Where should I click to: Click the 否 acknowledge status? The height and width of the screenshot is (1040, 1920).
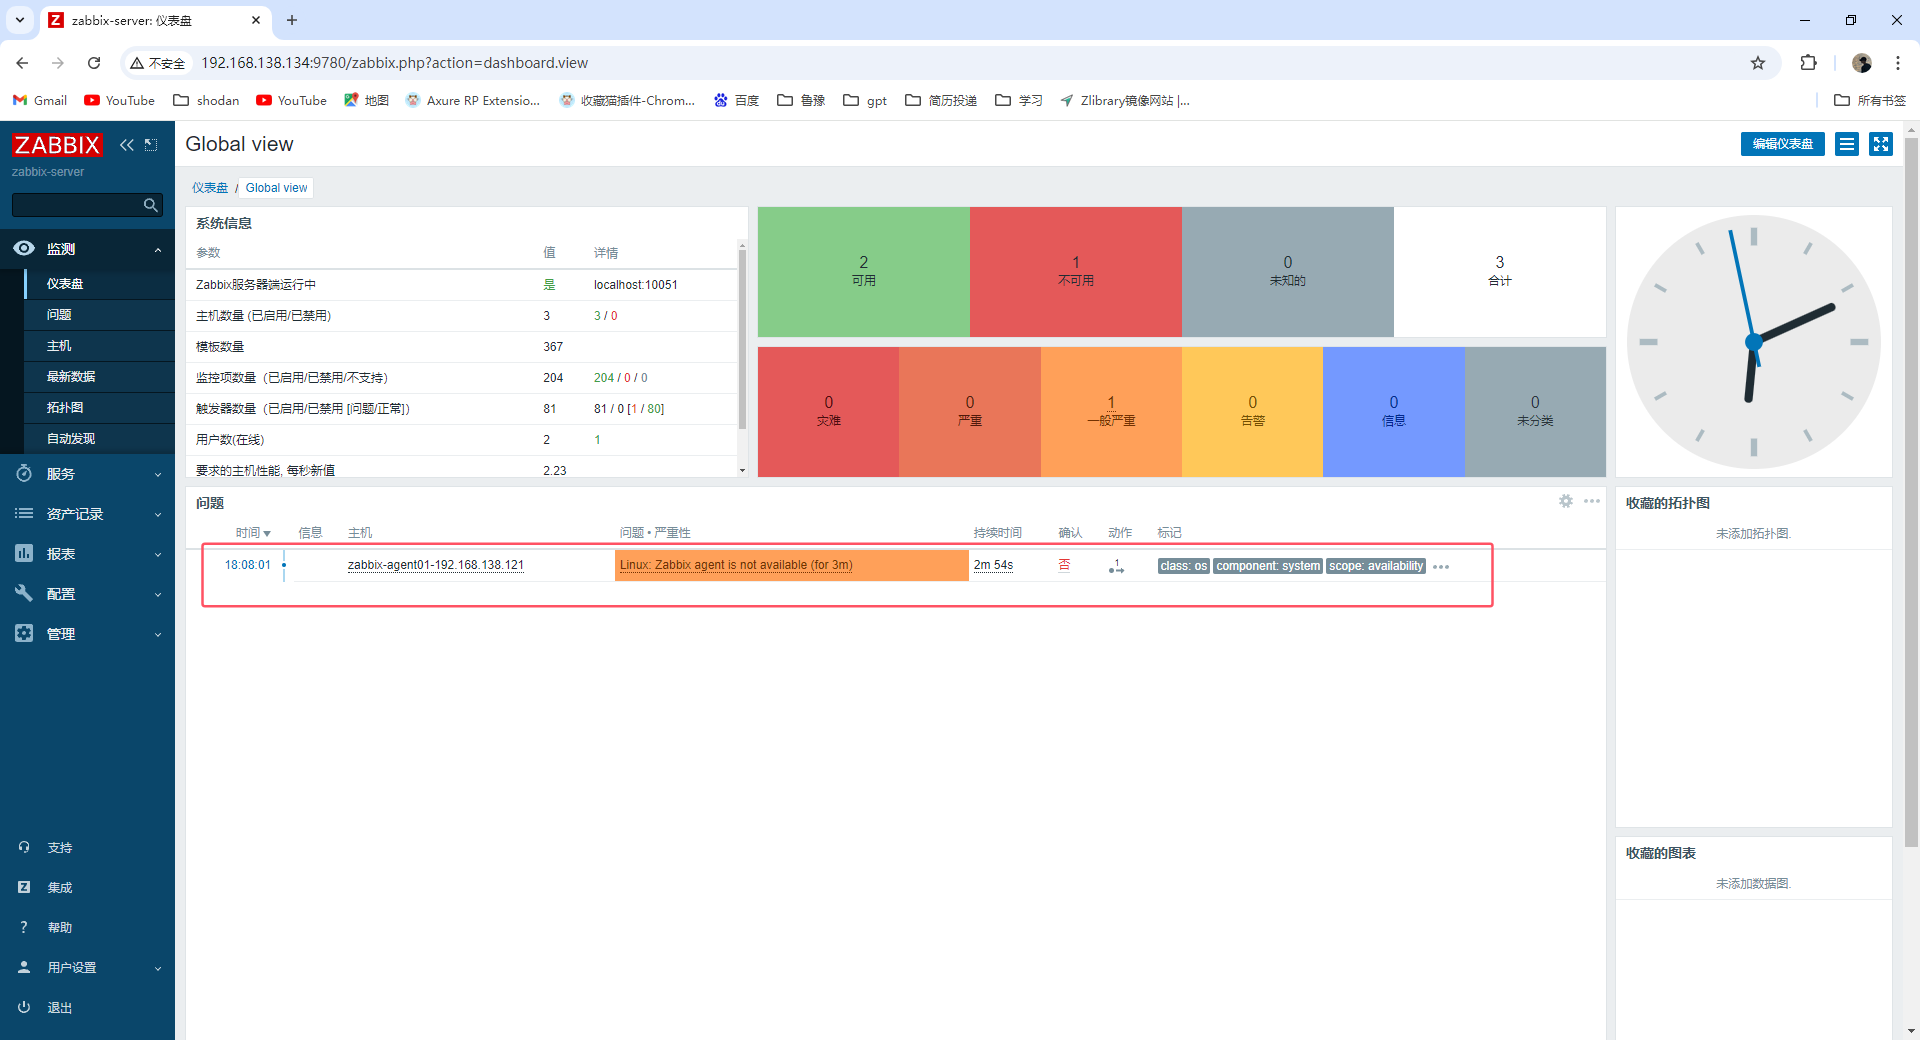coord(1064,565)
